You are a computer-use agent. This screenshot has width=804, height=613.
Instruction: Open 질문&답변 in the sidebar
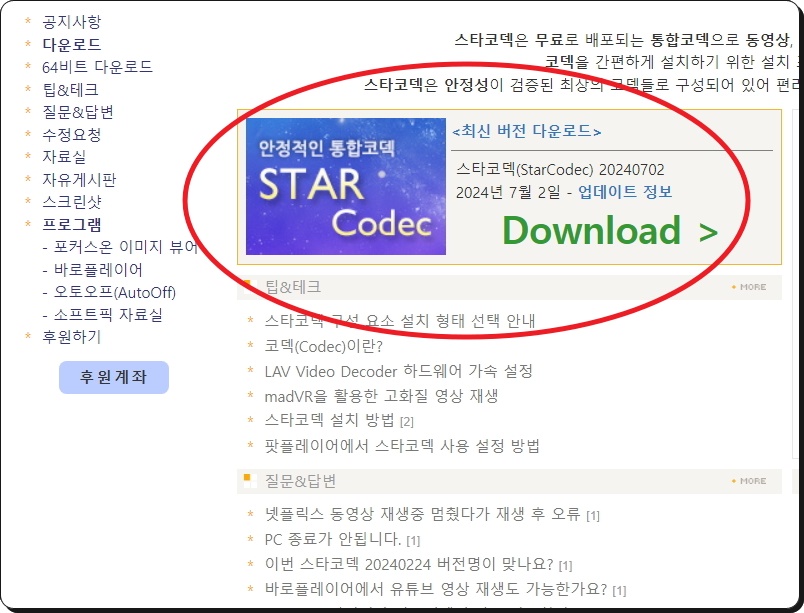78,112
